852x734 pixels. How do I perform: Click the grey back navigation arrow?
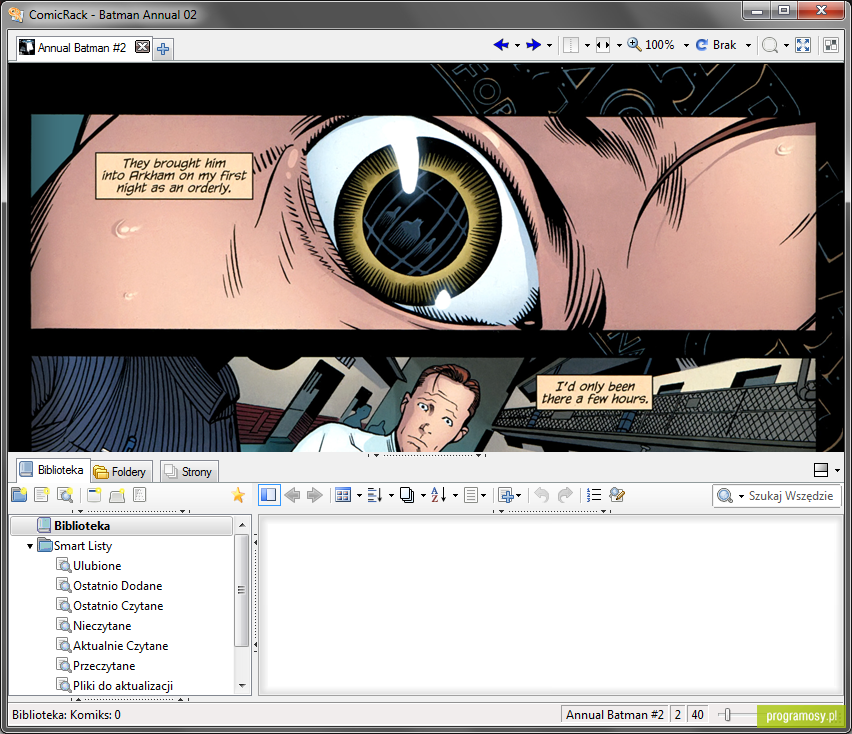point(292,495)
